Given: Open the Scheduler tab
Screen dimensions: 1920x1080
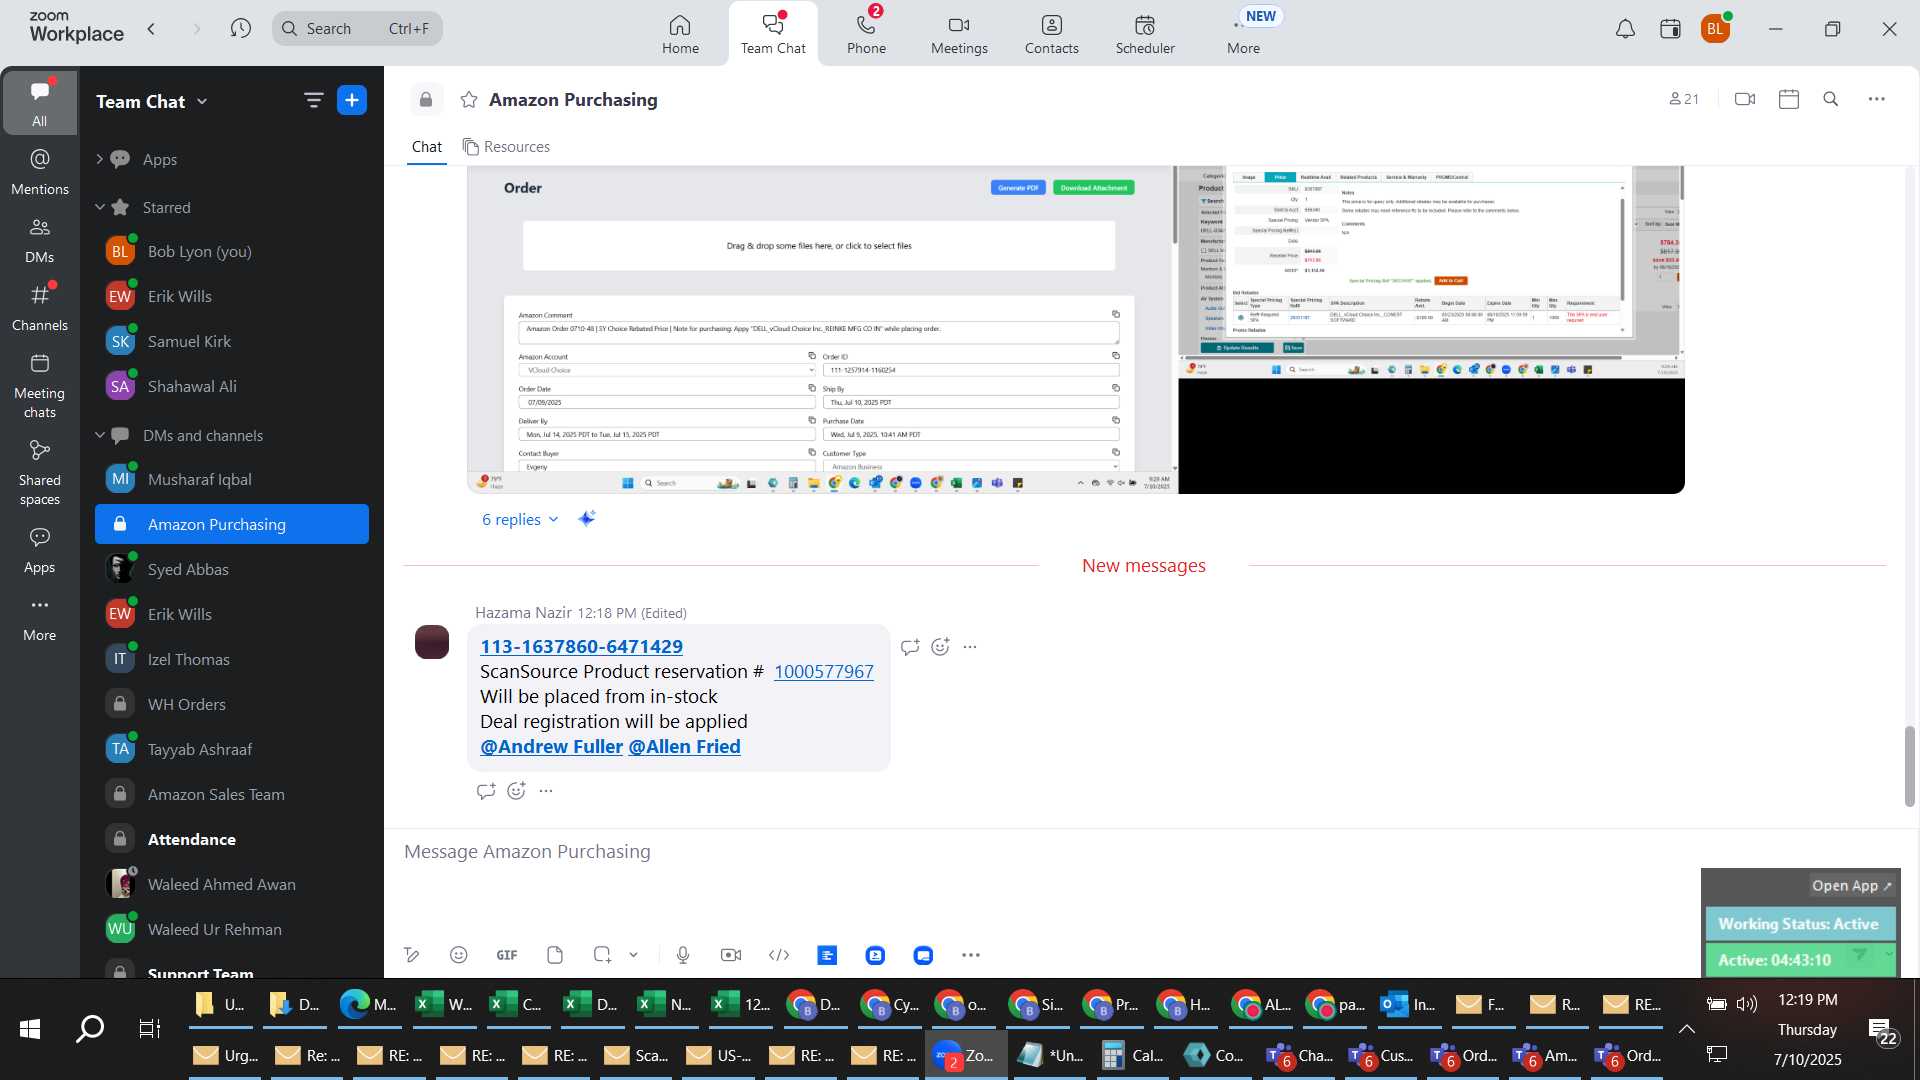Looking at the screenshot, I should tap(1145, 34).
